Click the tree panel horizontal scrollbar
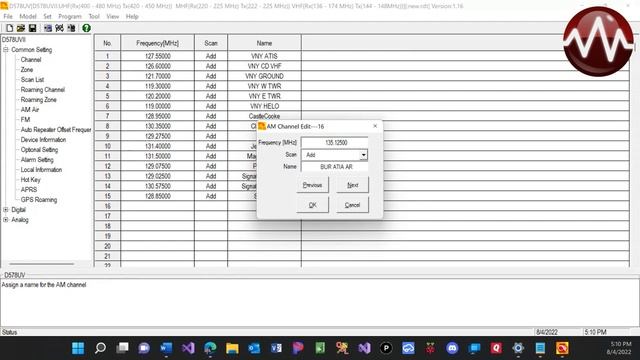 tap(42, 264)
